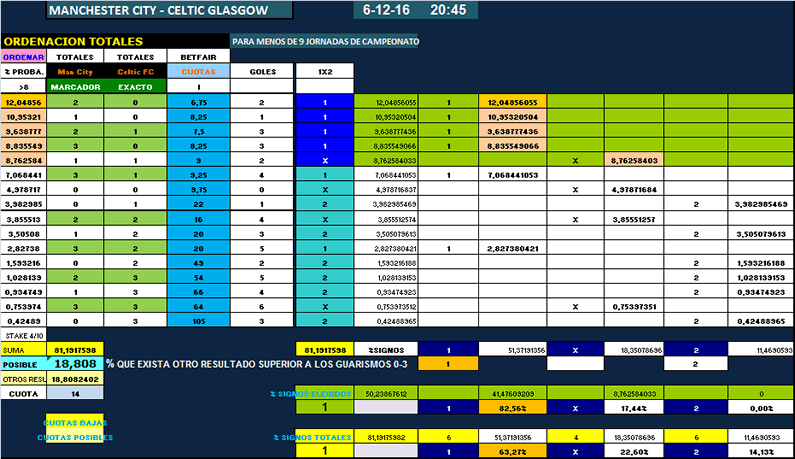
Task: Select the draw value 4,97871684
Action: pyautogui.click(x=634, y=190)
